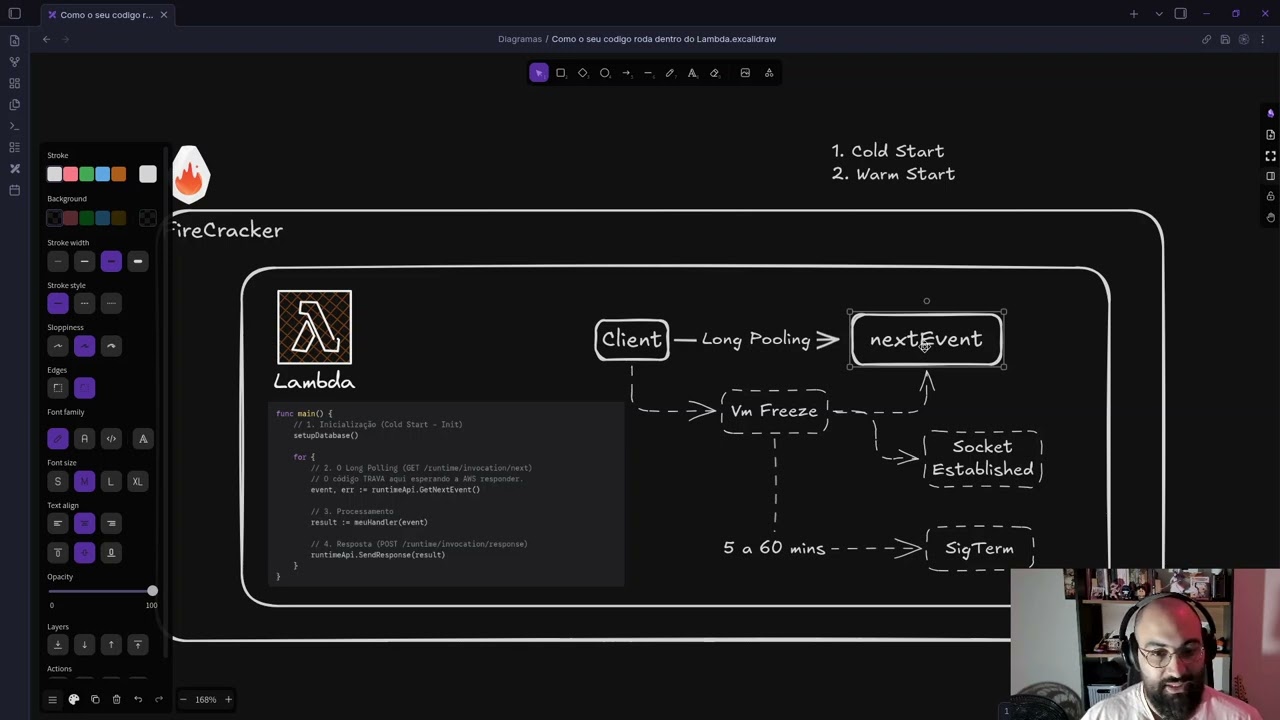Adjust the Opacity slider handle

pos(152,591)
